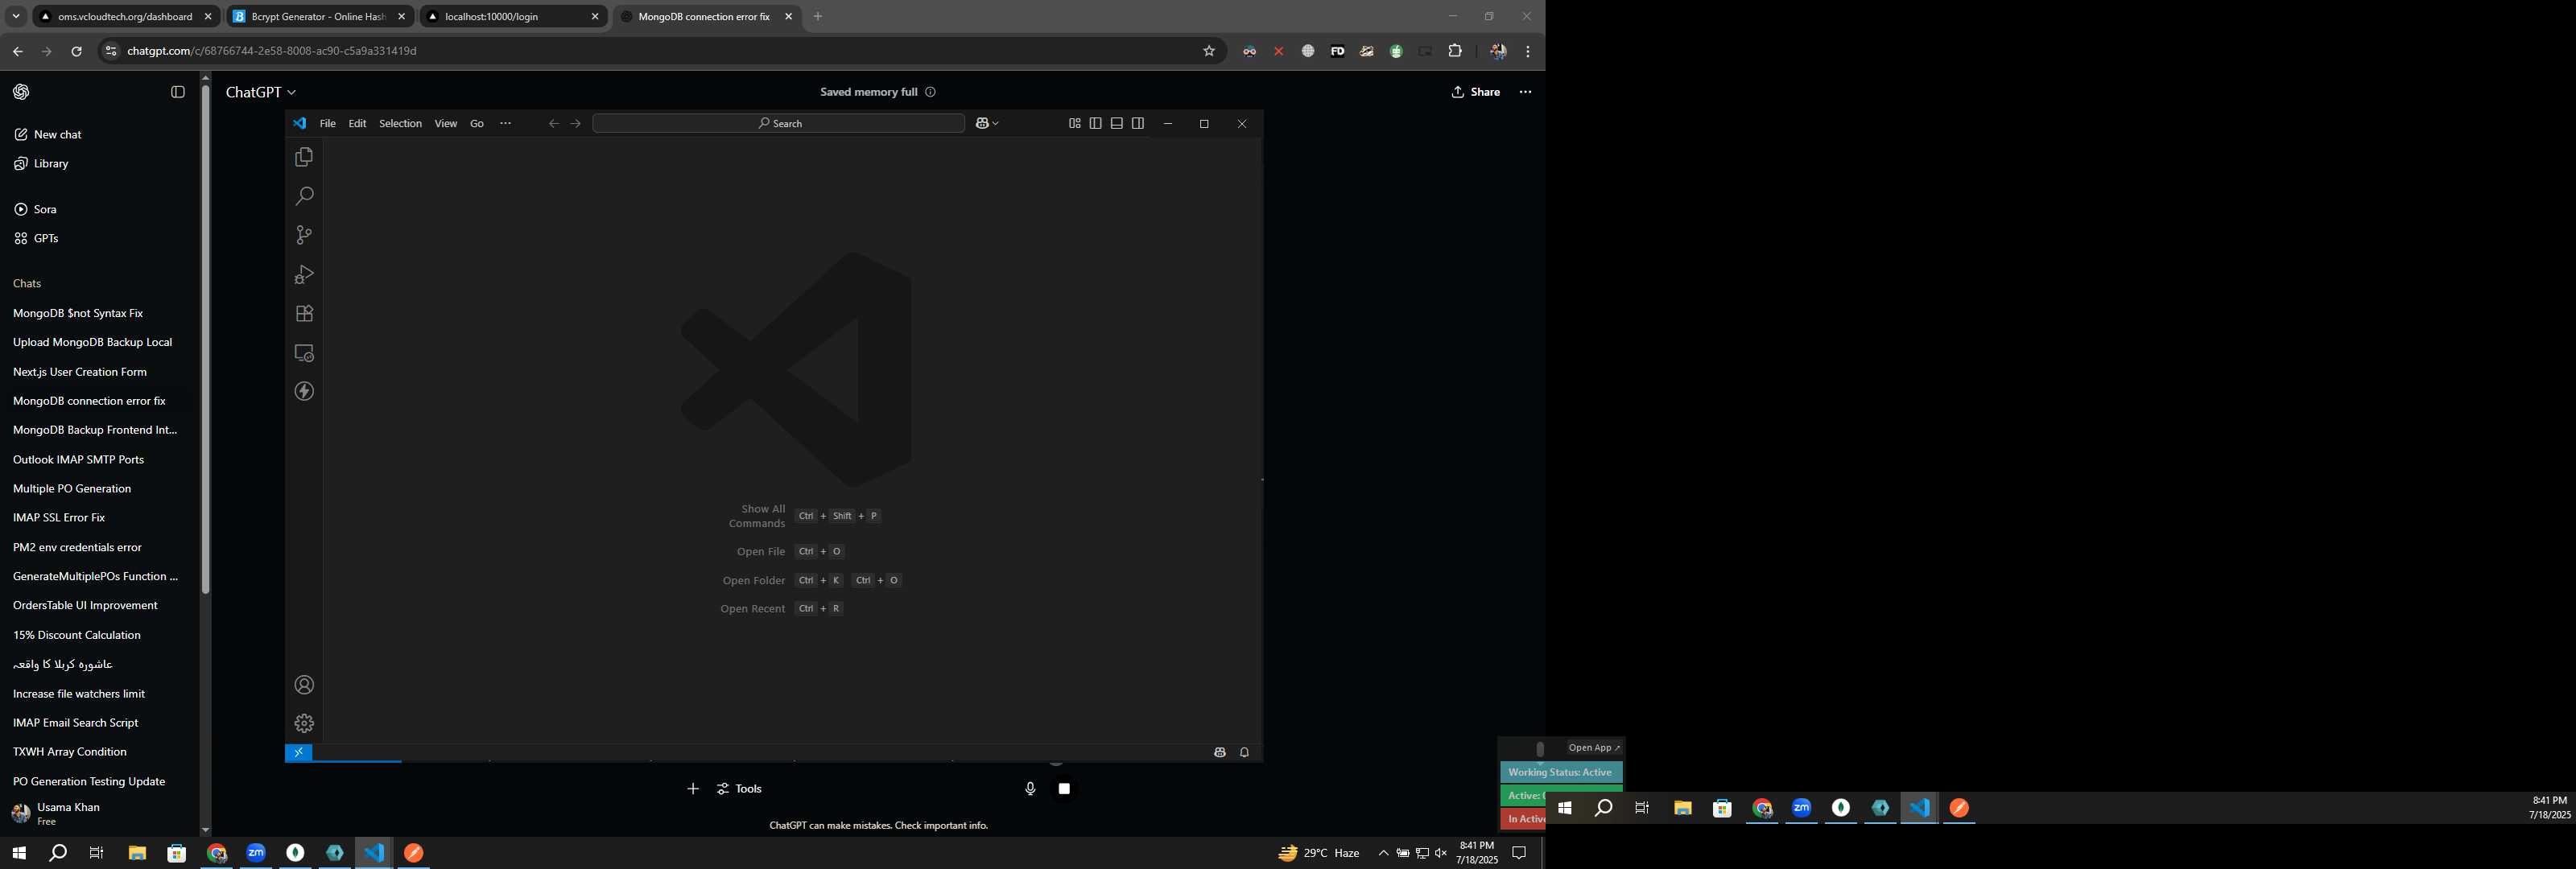This screenshot has width=2576, height=869.
Task: Open the VS Code Selection menu
Action: (400, 123)
